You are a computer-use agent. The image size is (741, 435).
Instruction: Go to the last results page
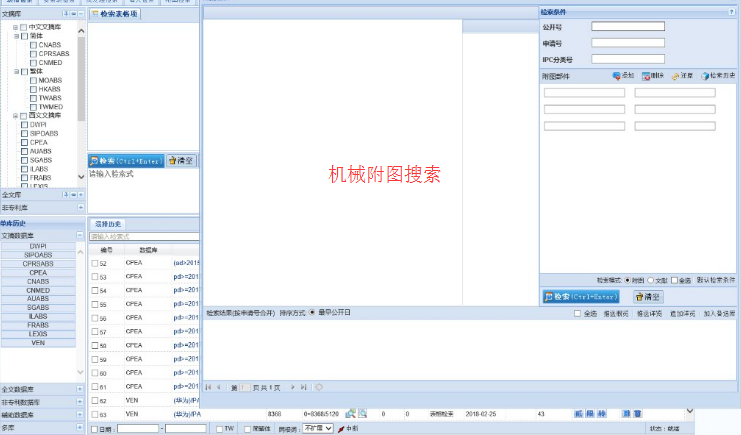[304, 387]
